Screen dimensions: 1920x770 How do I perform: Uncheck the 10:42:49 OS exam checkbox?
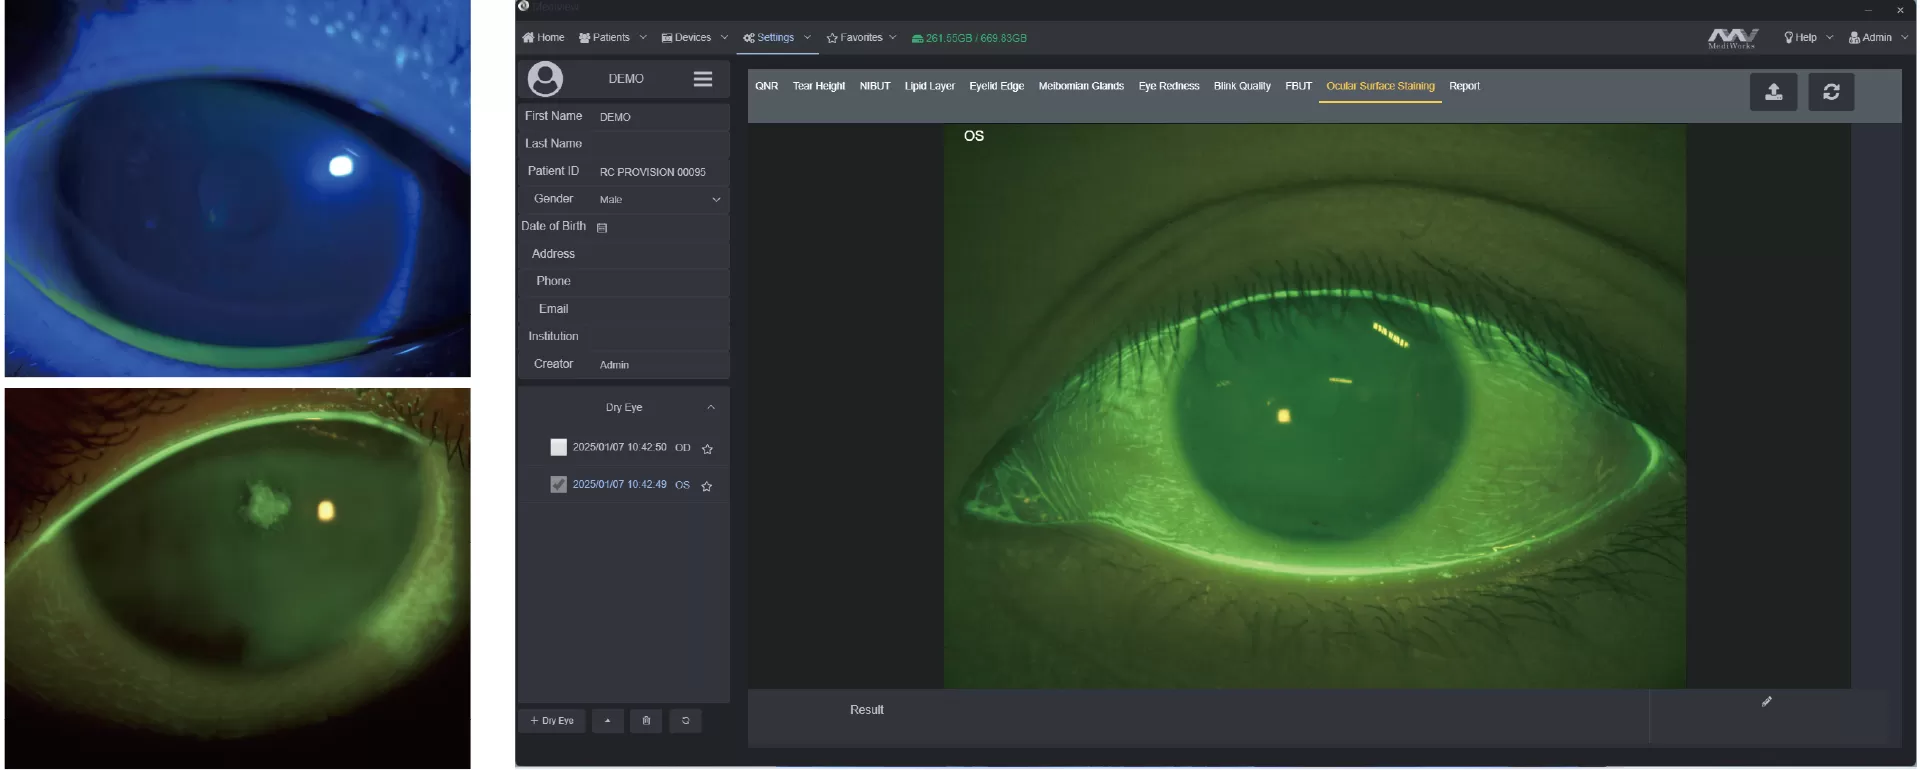tap(559, 484)
